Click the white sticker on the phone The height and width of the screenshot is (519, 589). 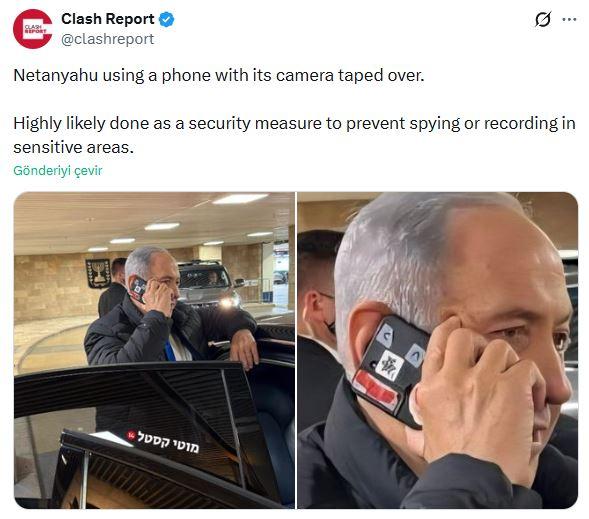[389, 365]
